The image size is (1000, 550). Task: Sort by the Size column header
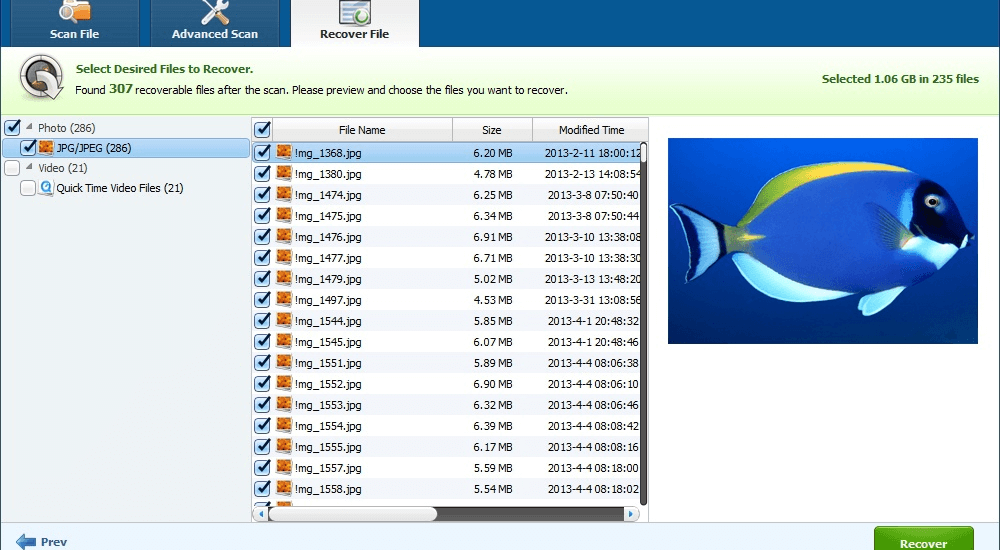492,130
